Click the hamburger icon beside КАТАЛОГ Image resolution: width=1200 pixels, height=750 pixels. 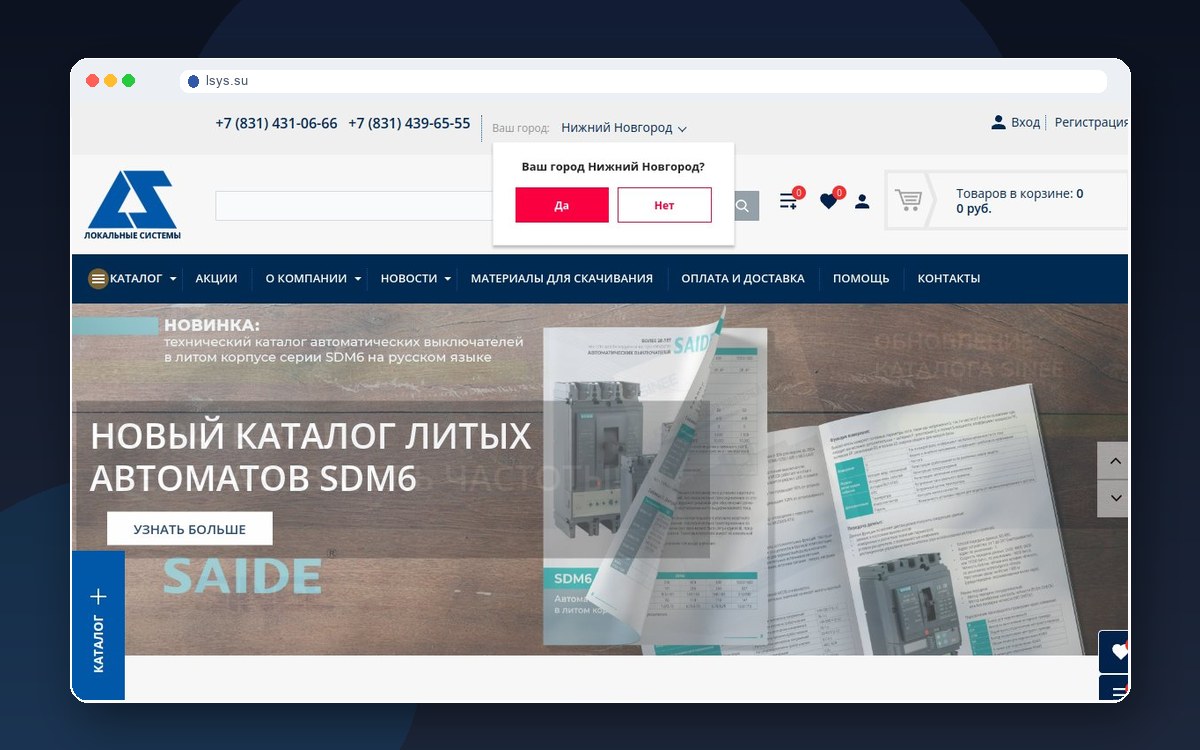pos(98,279)
